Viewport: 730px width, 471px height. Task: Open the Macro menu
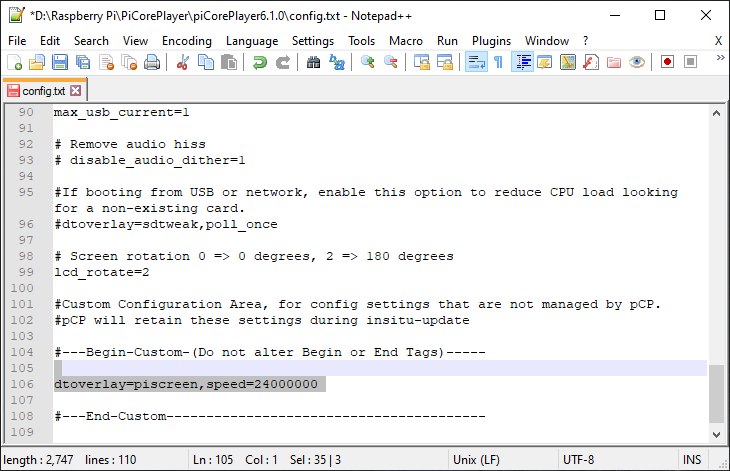pos(406,41)
